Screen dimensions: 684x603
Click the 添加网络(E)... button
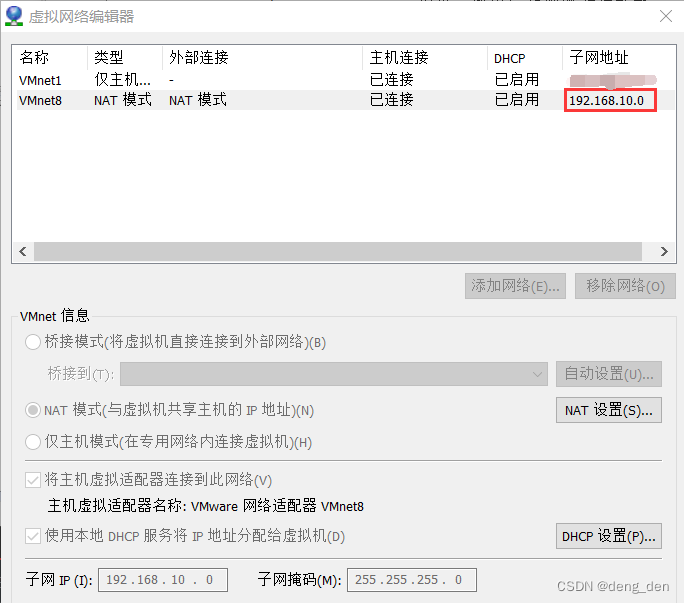tap(515, 286)
